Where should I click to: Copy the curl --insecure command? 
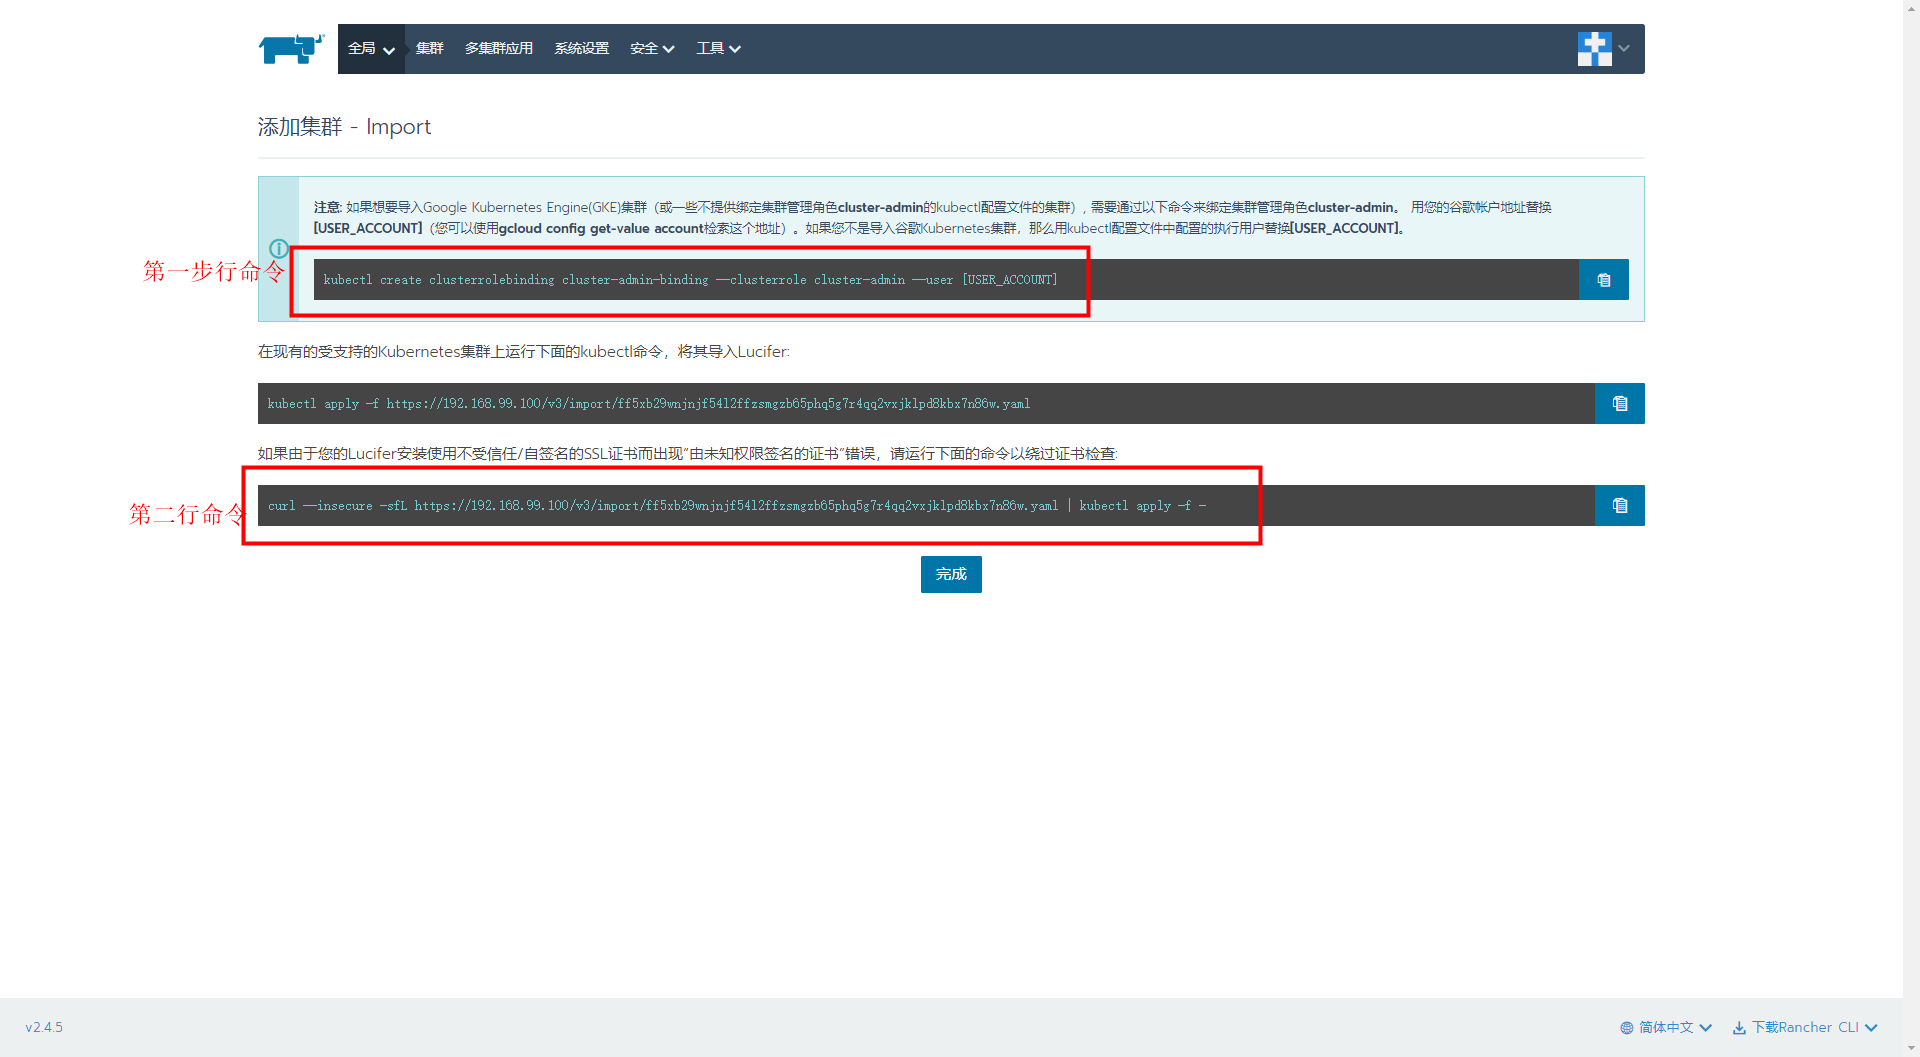point(1619,506)
